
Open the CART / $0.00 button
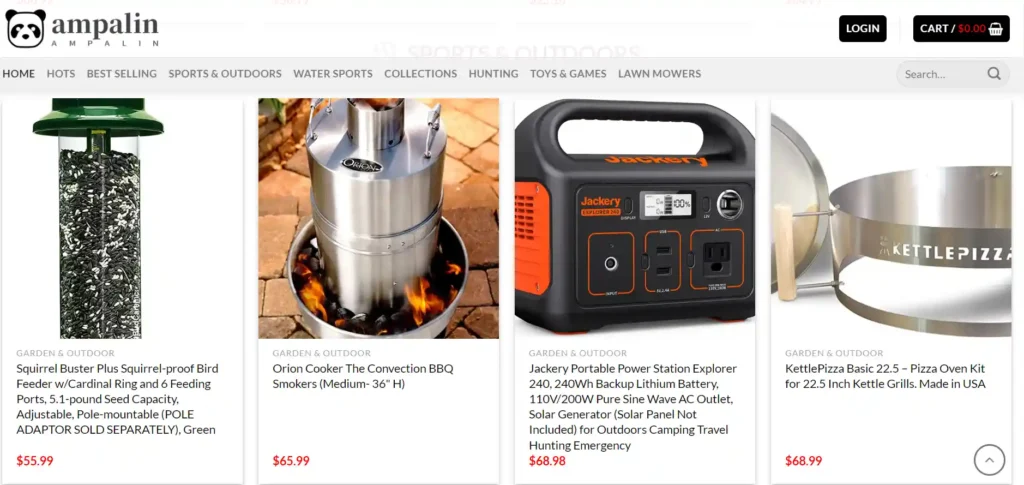[961, 29]
